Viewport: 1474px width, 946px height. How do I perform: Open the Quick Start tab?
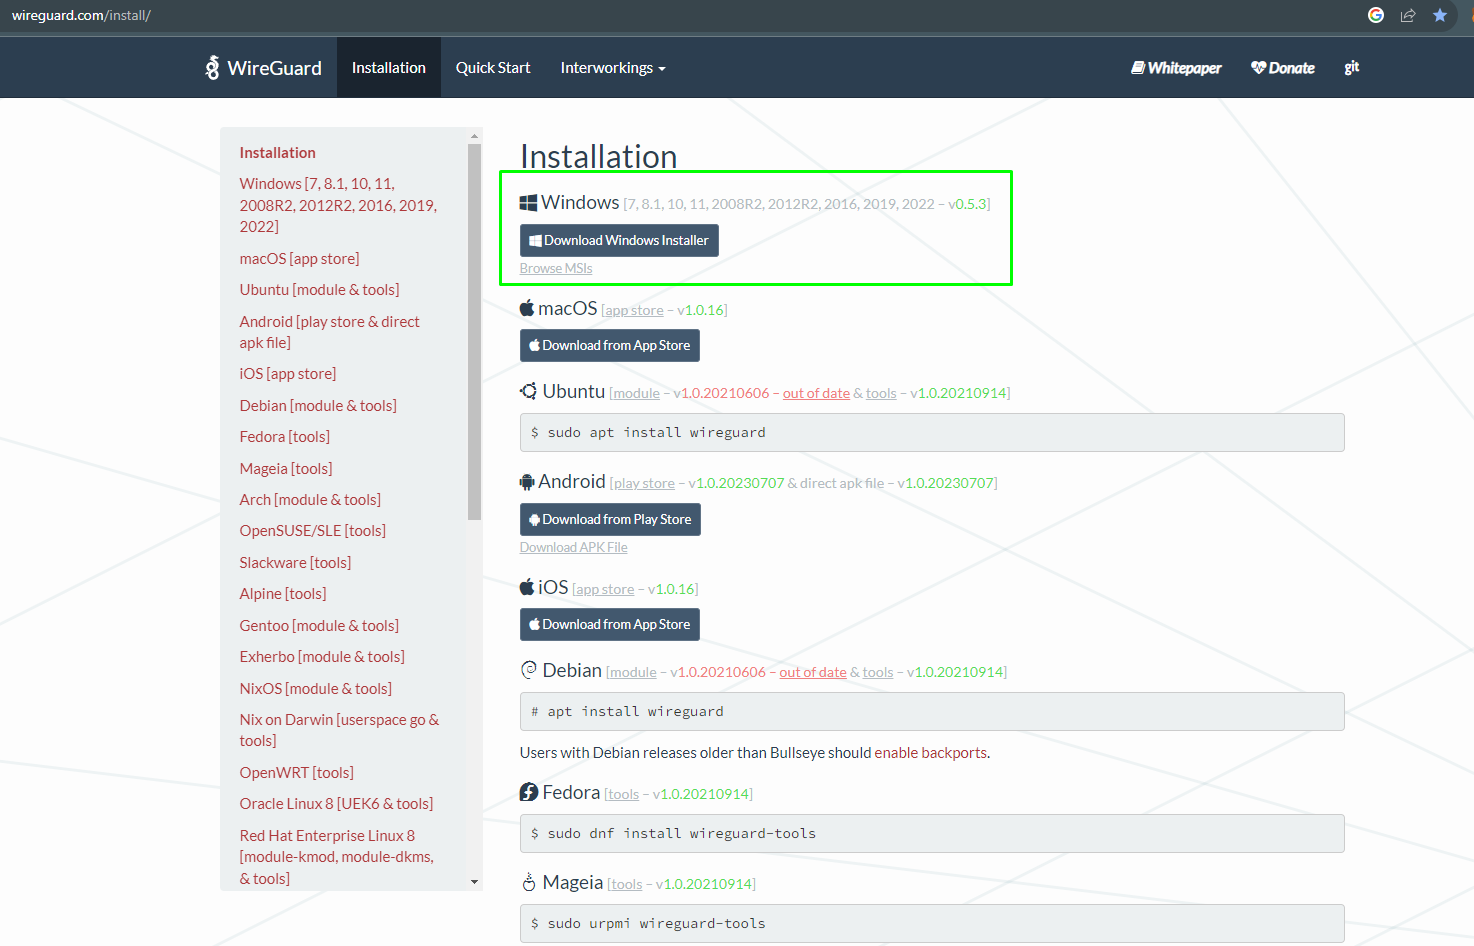tap(493, 68)
